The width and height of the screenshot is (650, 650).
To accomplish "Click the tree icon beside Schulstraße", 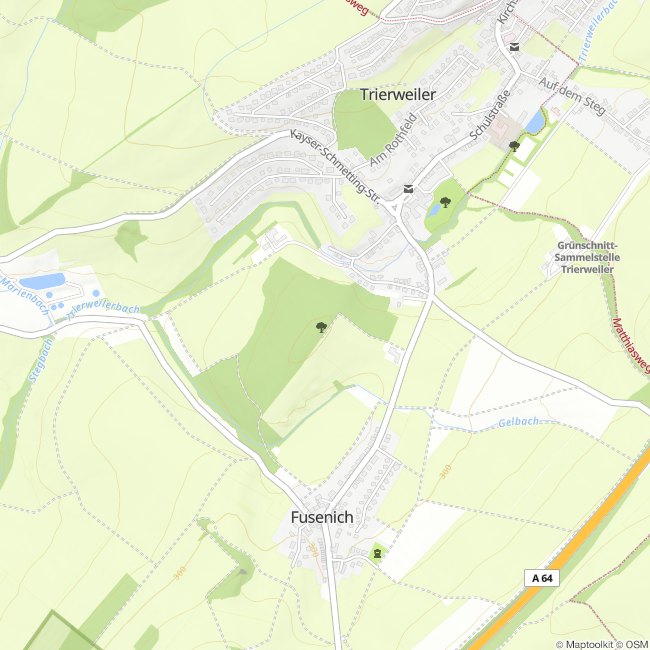I will [x=514, y=146].
